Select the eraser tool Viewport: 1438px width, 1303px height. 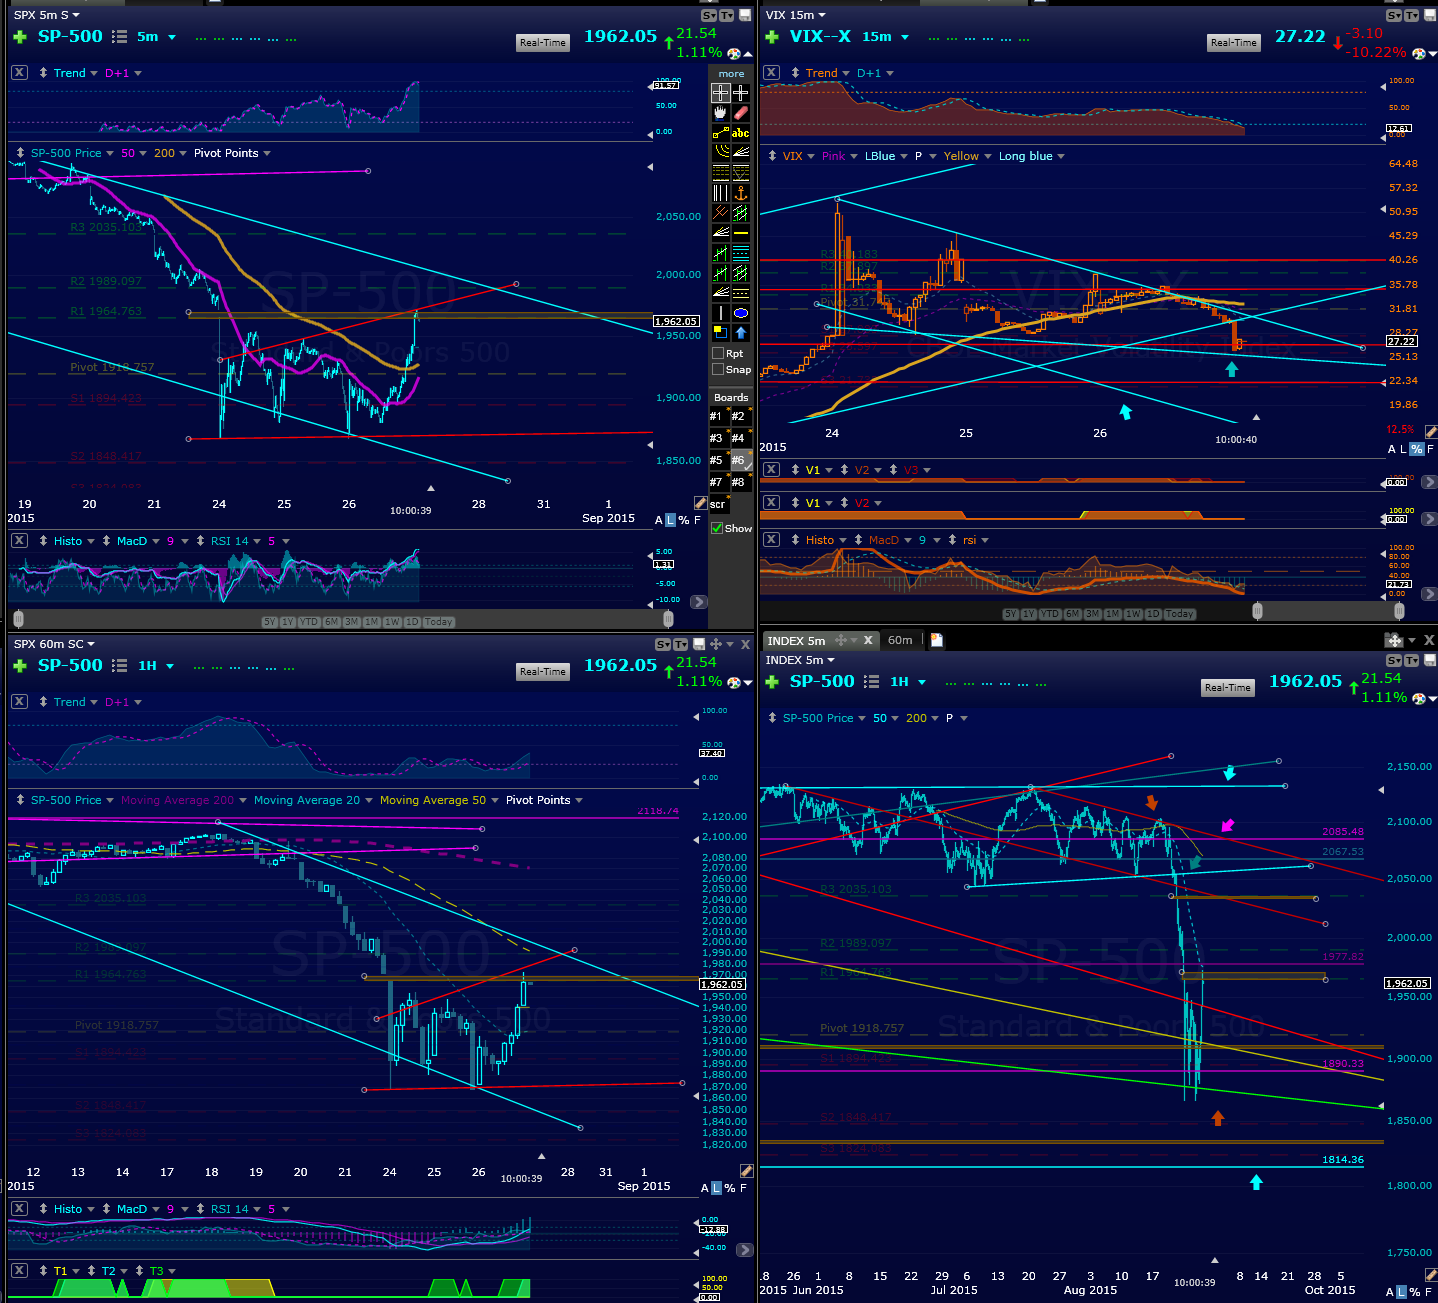point(741,113)
